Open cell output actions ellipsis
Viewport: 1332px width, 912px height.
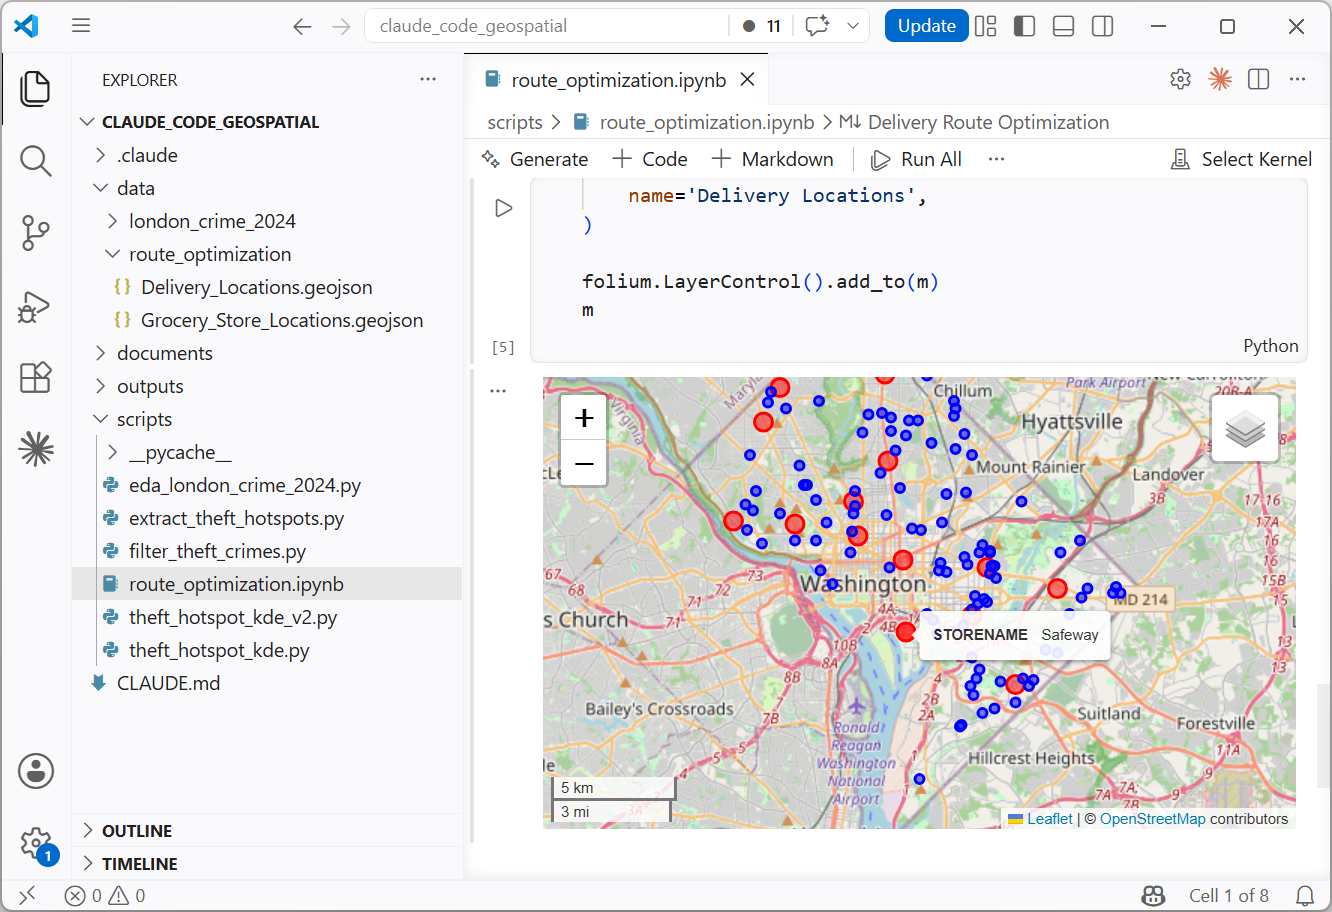tap(498, 391)
